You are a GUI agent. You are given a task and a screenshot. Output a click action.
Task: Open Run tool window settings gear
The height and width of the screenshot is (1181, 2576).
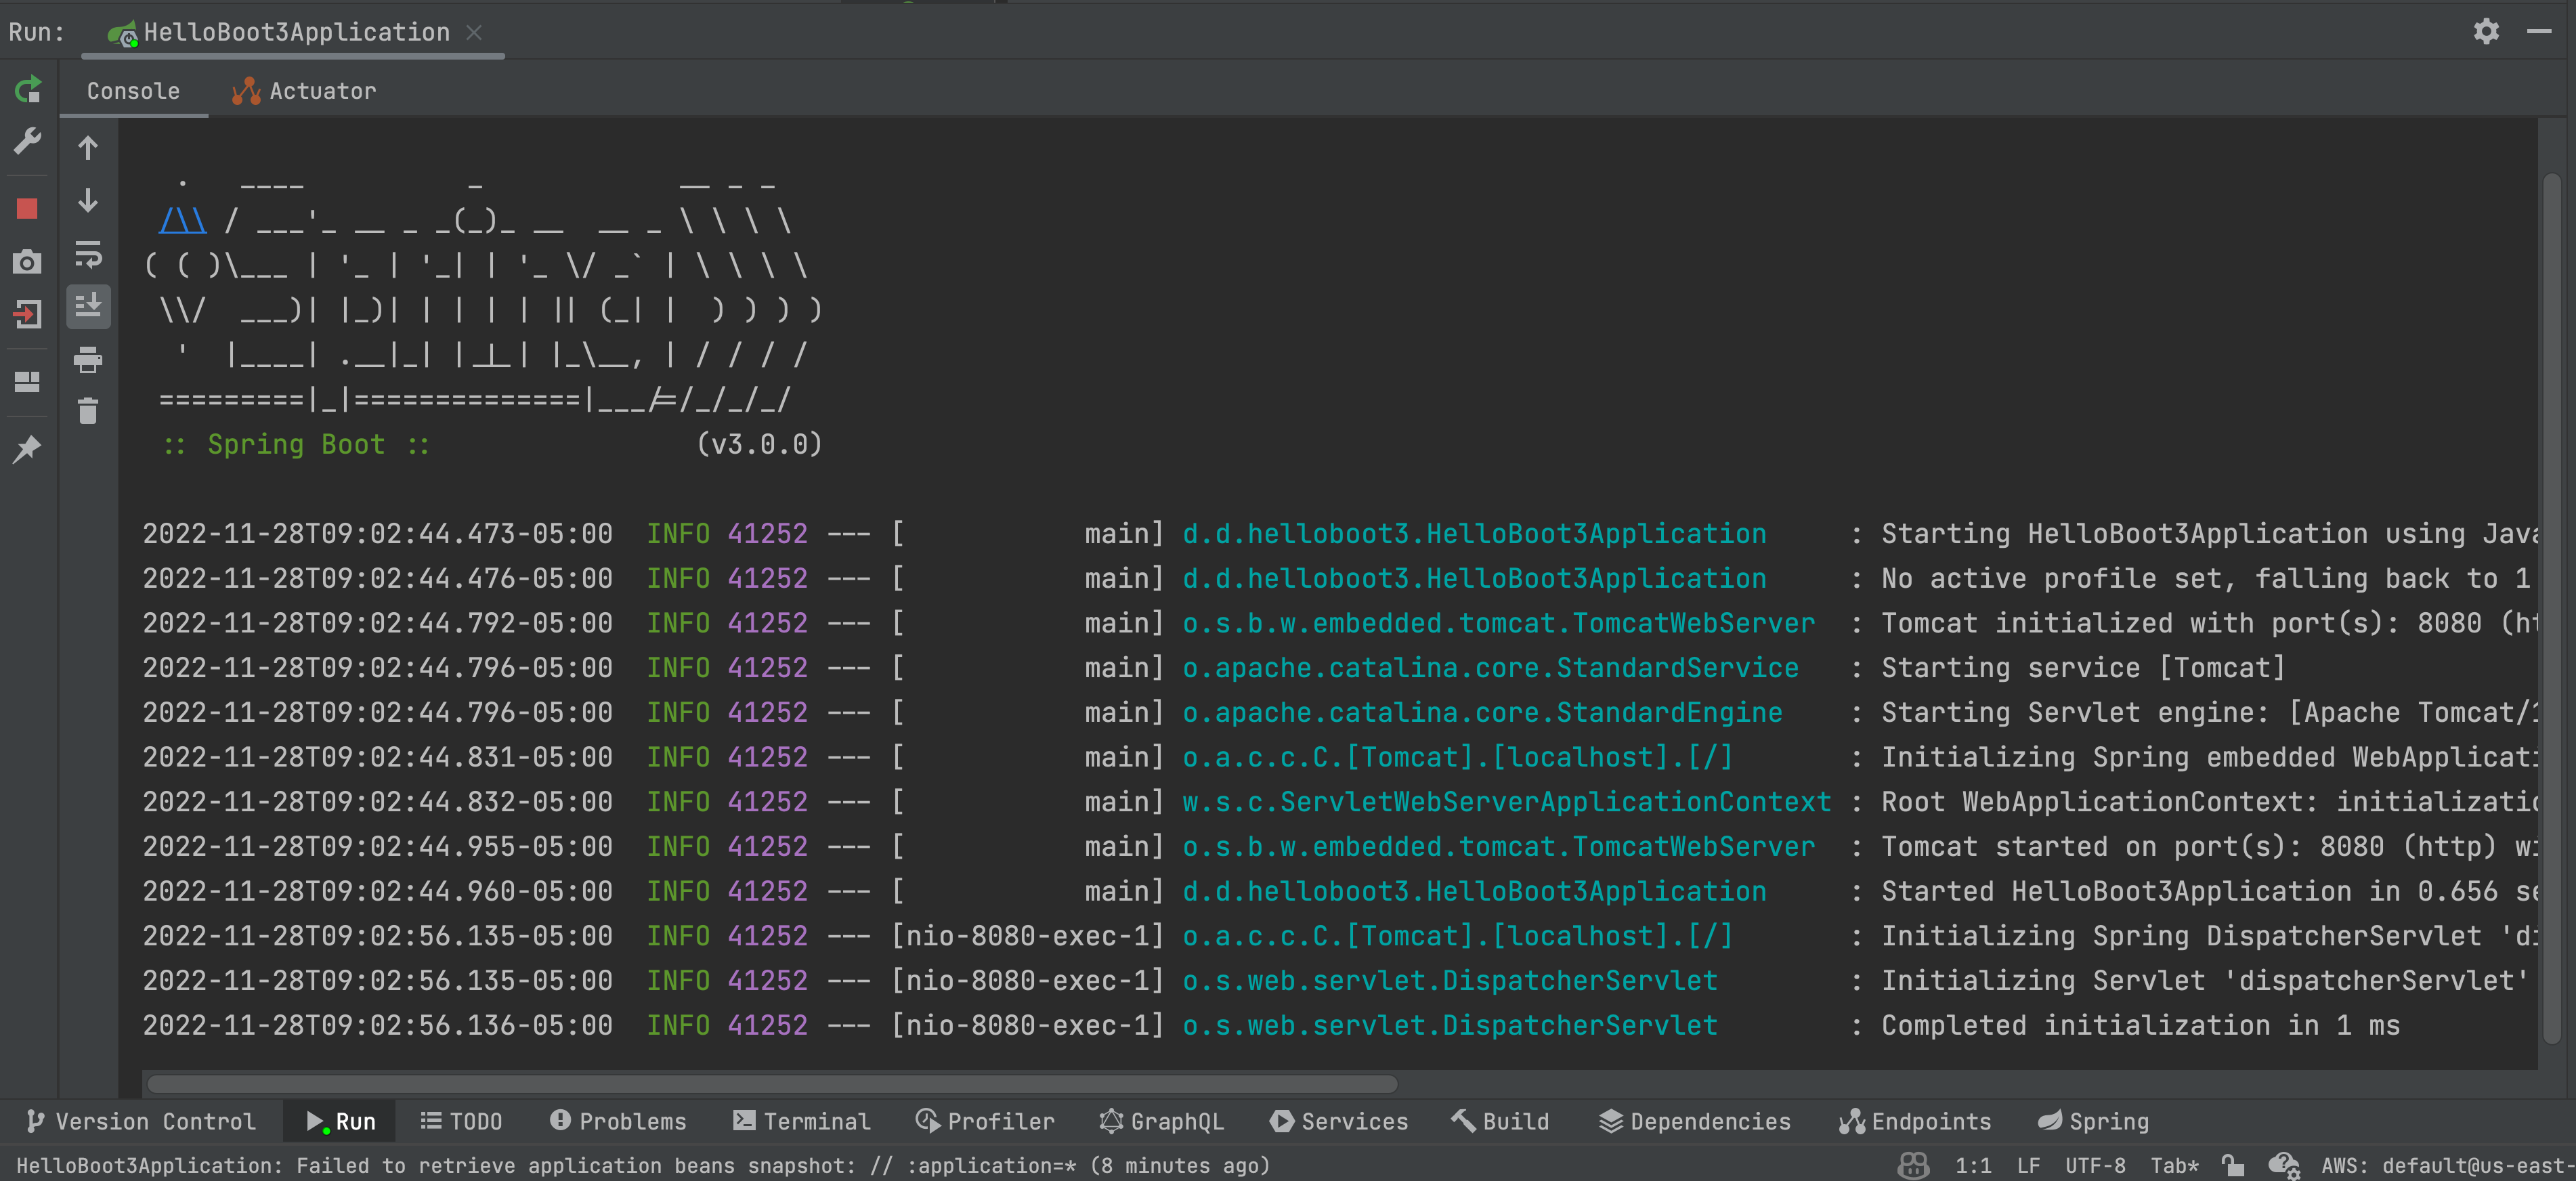coord(2486,31)
